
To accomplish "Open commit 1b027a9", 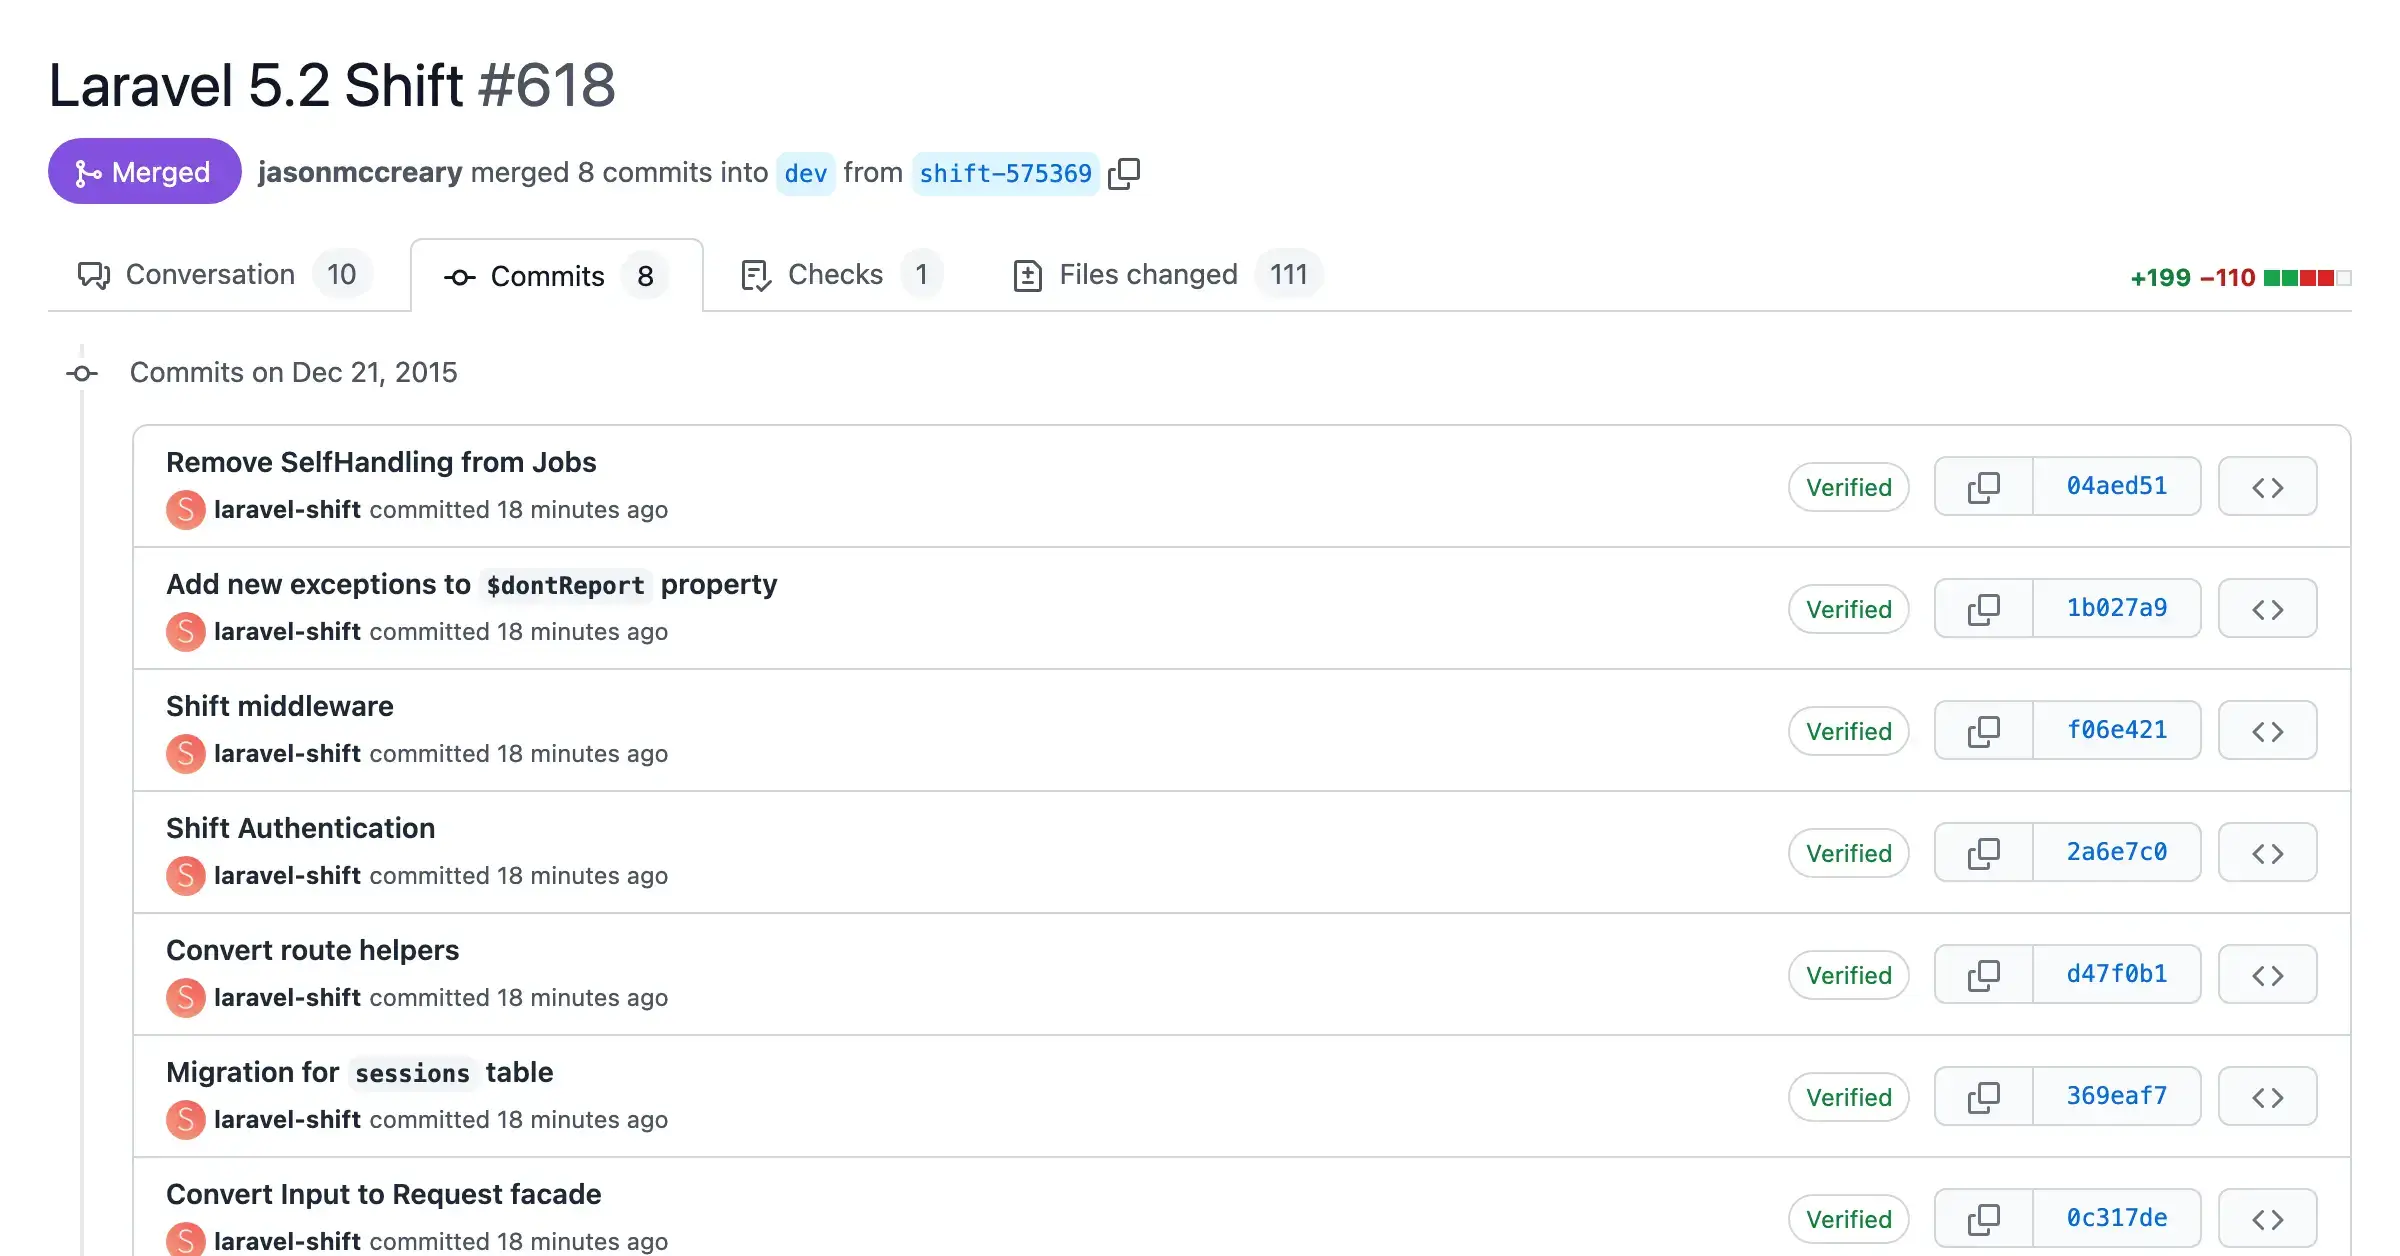I will pos(2116,607).
